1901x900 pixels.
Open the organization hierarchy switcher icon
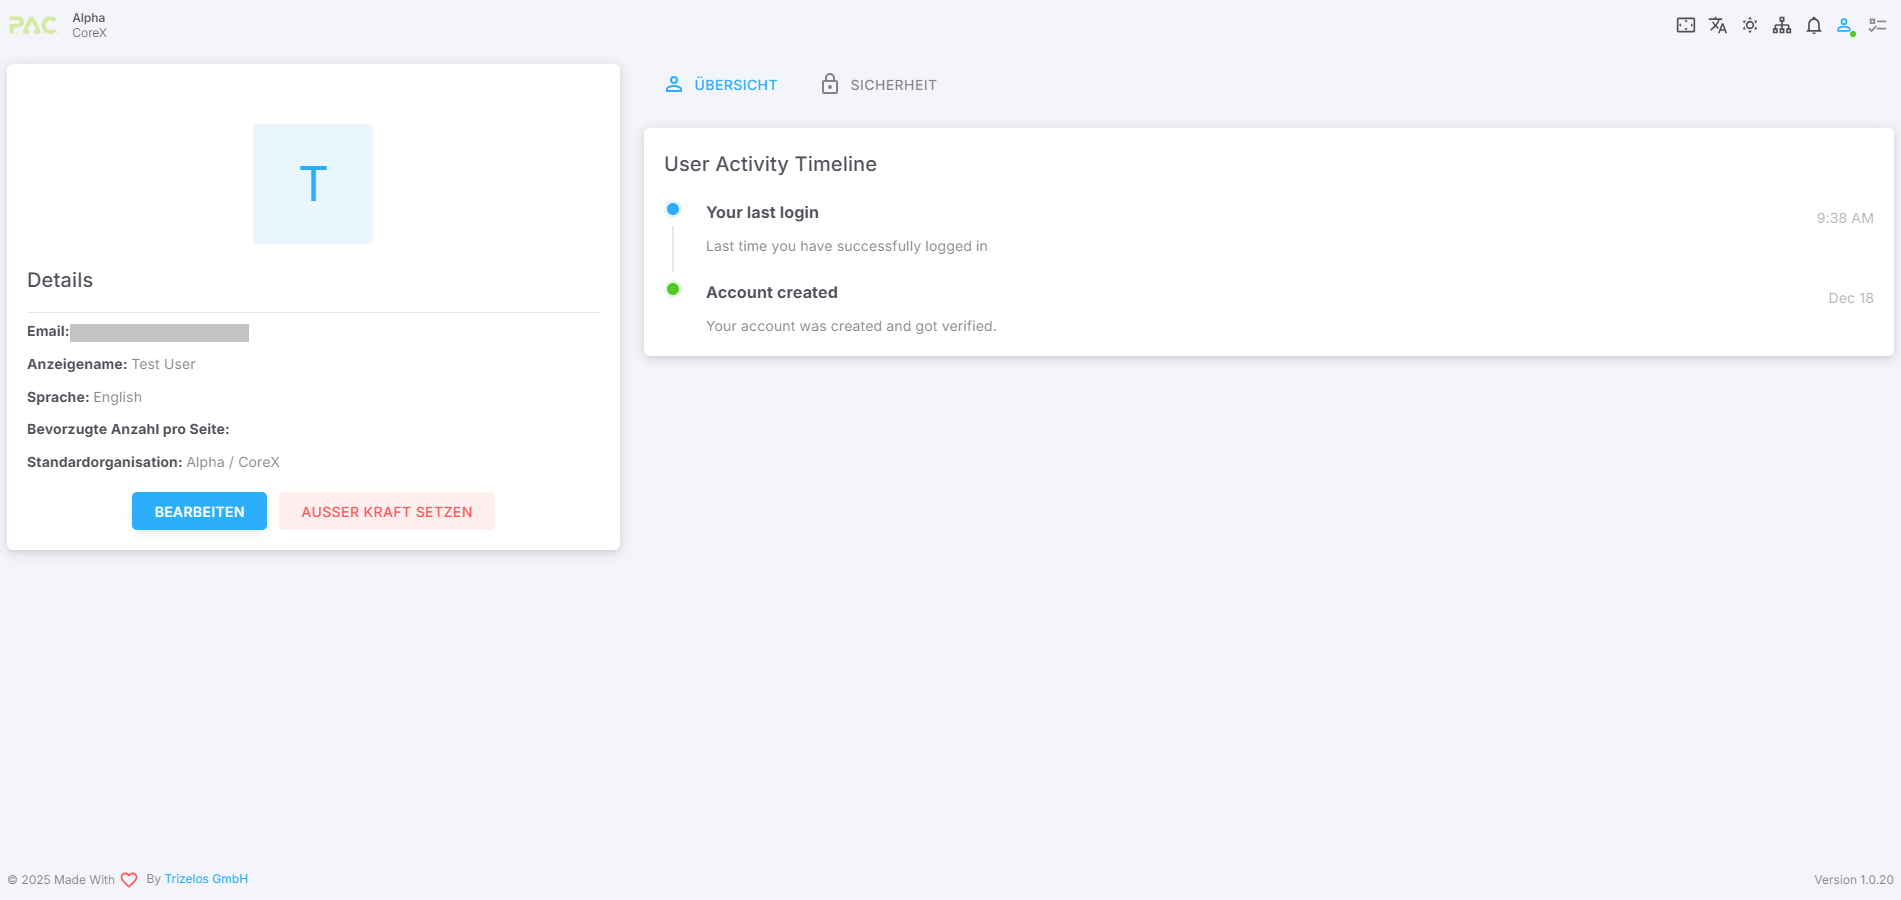click(x=1781, y=26)
